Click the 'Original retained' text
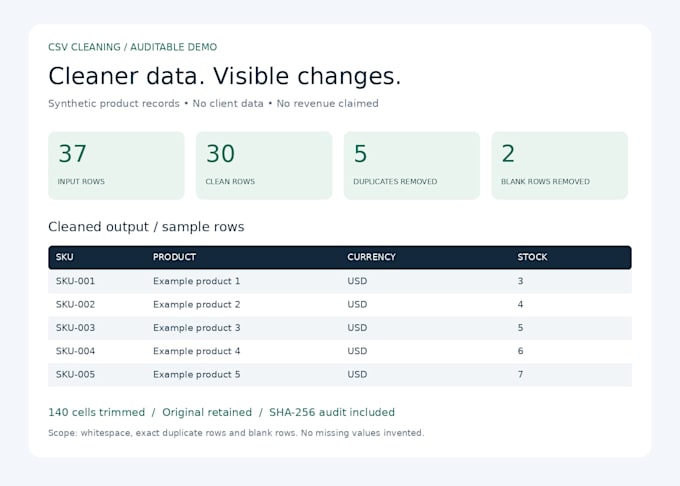The height and width of the screenshot is (486, 680). (207, 412)
